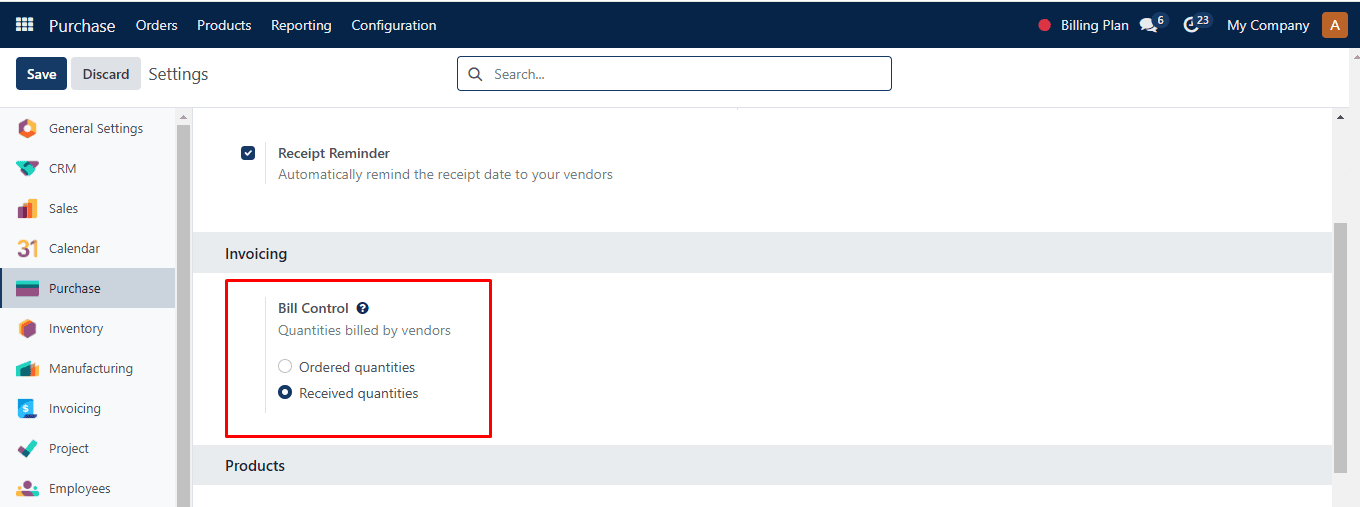This screenshot has height=507, width=1360.
Task: Click the CRM sidebar icon
Action: pyautogui.click(x=27, y=168)
